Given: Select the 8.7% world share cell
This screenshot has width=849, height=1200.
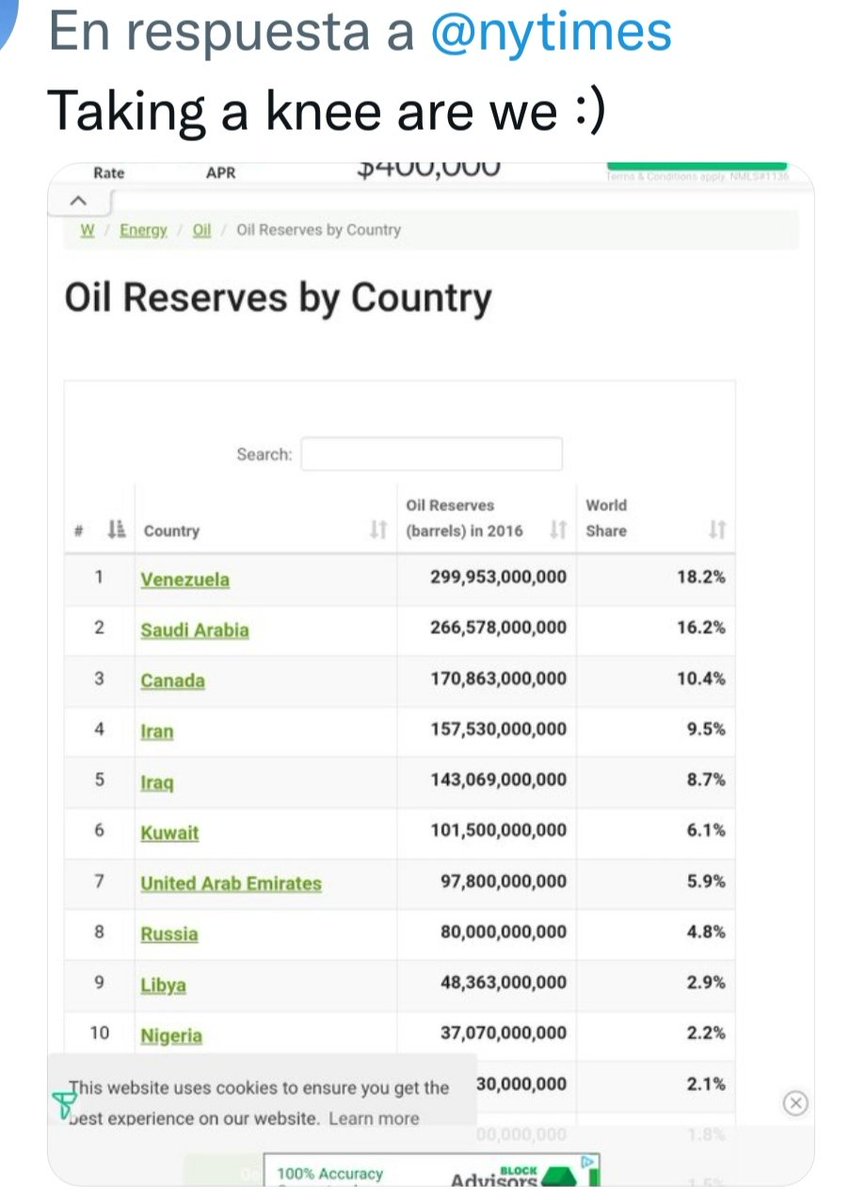Looking at the screenshot, I should coord(706,780).
